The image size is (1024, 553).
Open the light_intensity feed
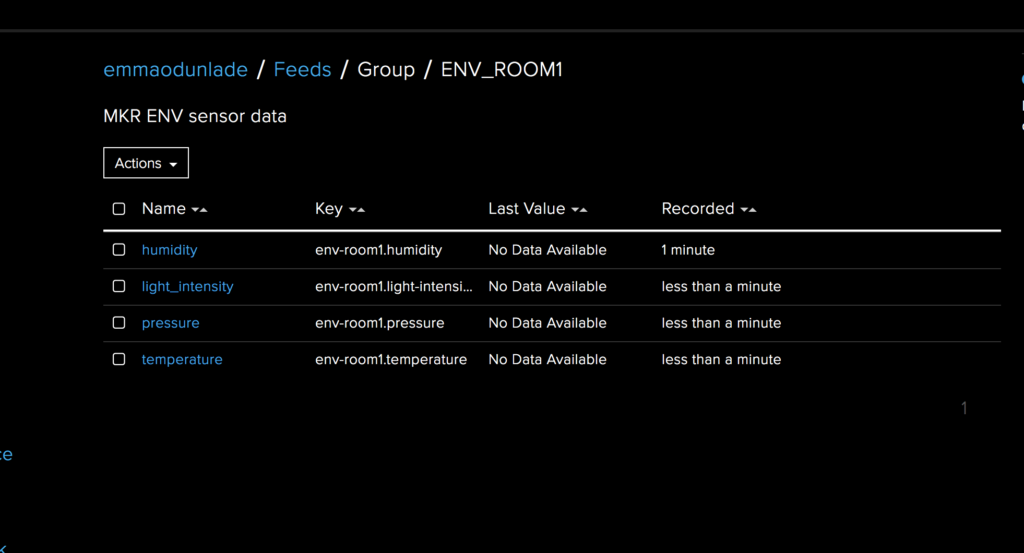pos(187,287)
